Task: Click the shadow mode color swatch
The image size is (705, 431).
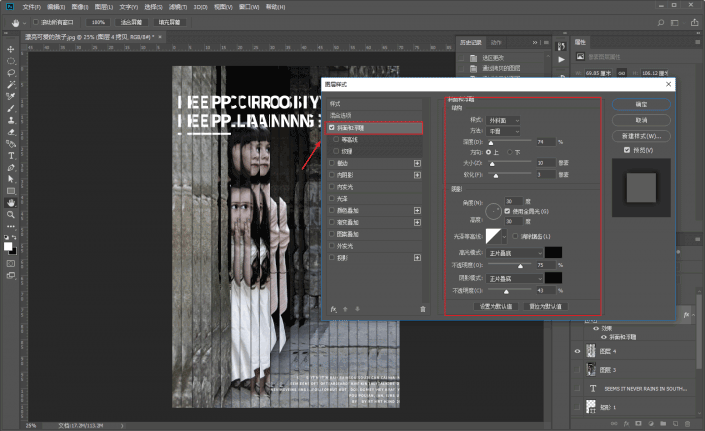Action: point(553,278)
